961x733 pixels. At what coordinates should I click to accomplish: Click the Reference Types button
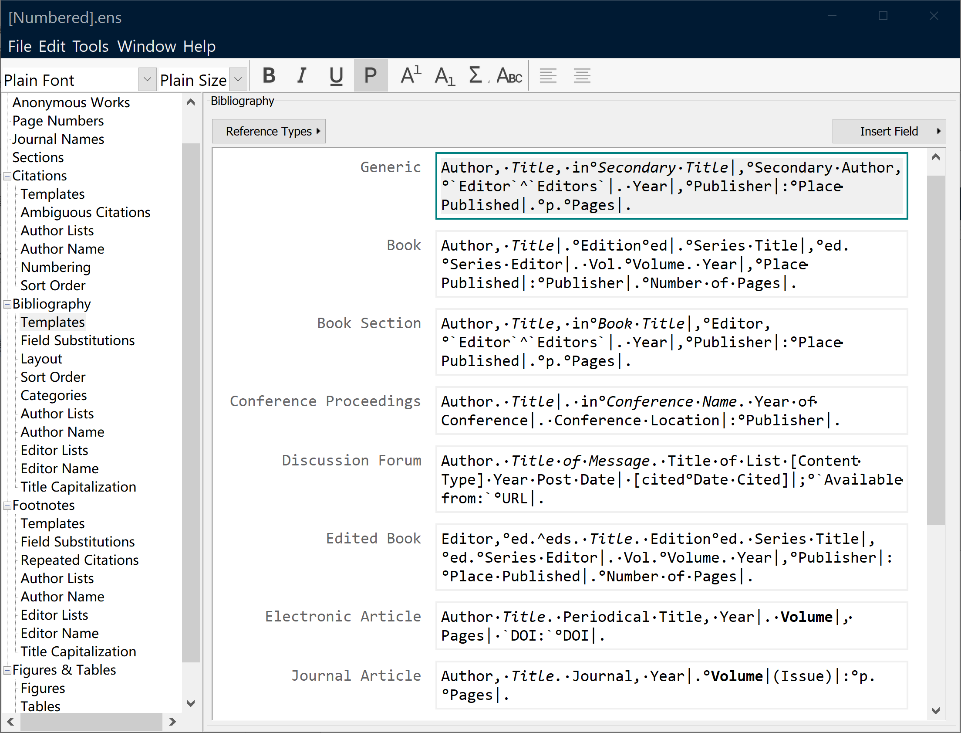pyautogui.click(x=269, y=131)
